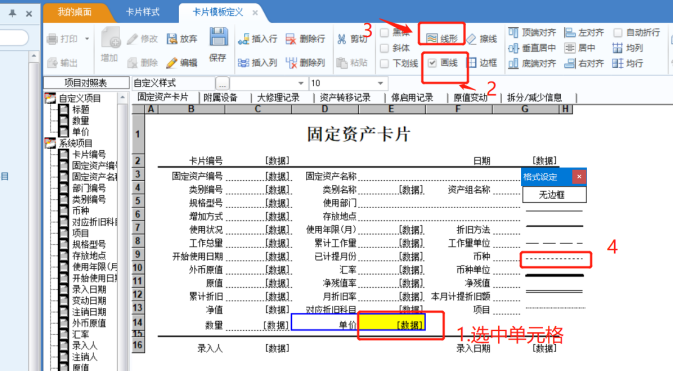The image size is (673, 372).
Task: Click the 保存 save disk icon
Action: point(218,37)
